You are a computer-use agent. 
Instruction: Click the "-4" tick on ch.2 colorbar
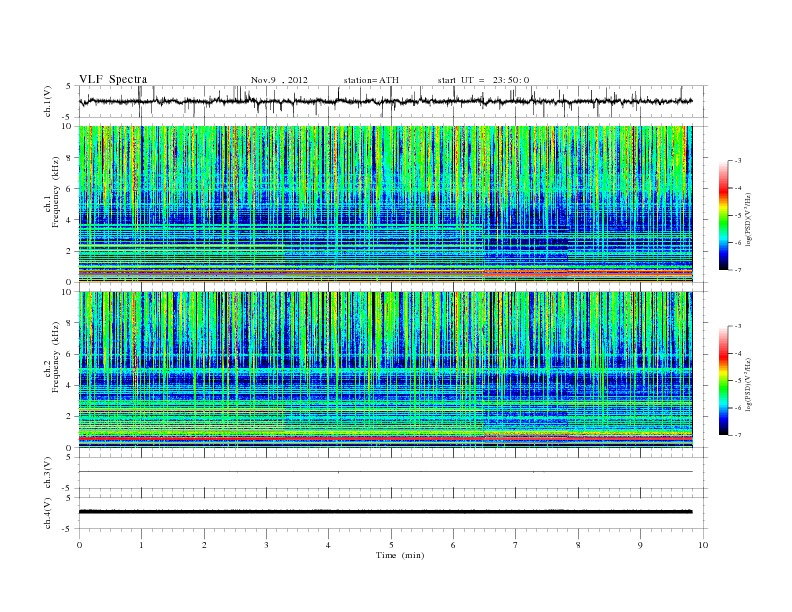738,353
